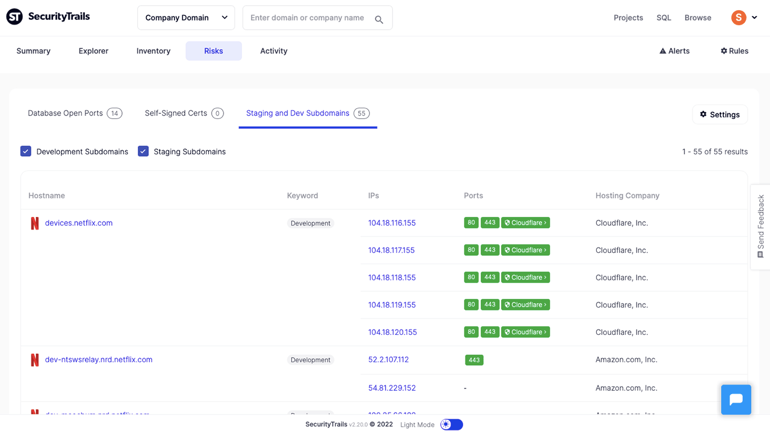This screenshot has width=770, height=434.
Task: Open the Send Feedback side tab
Action: pos(760,227)
